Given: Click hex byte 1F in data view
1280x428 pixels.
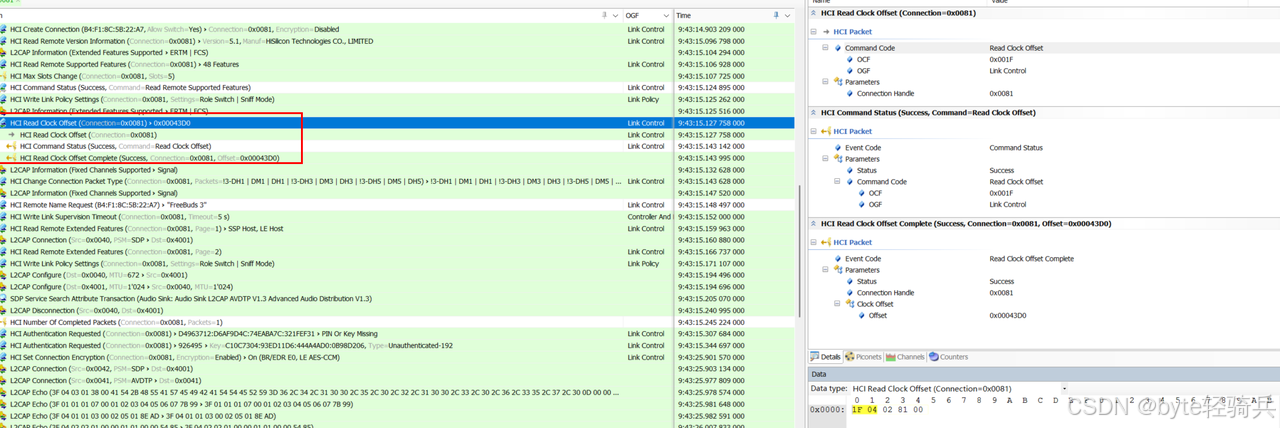Looking at the screenshot, I should (x=857, y=409).
